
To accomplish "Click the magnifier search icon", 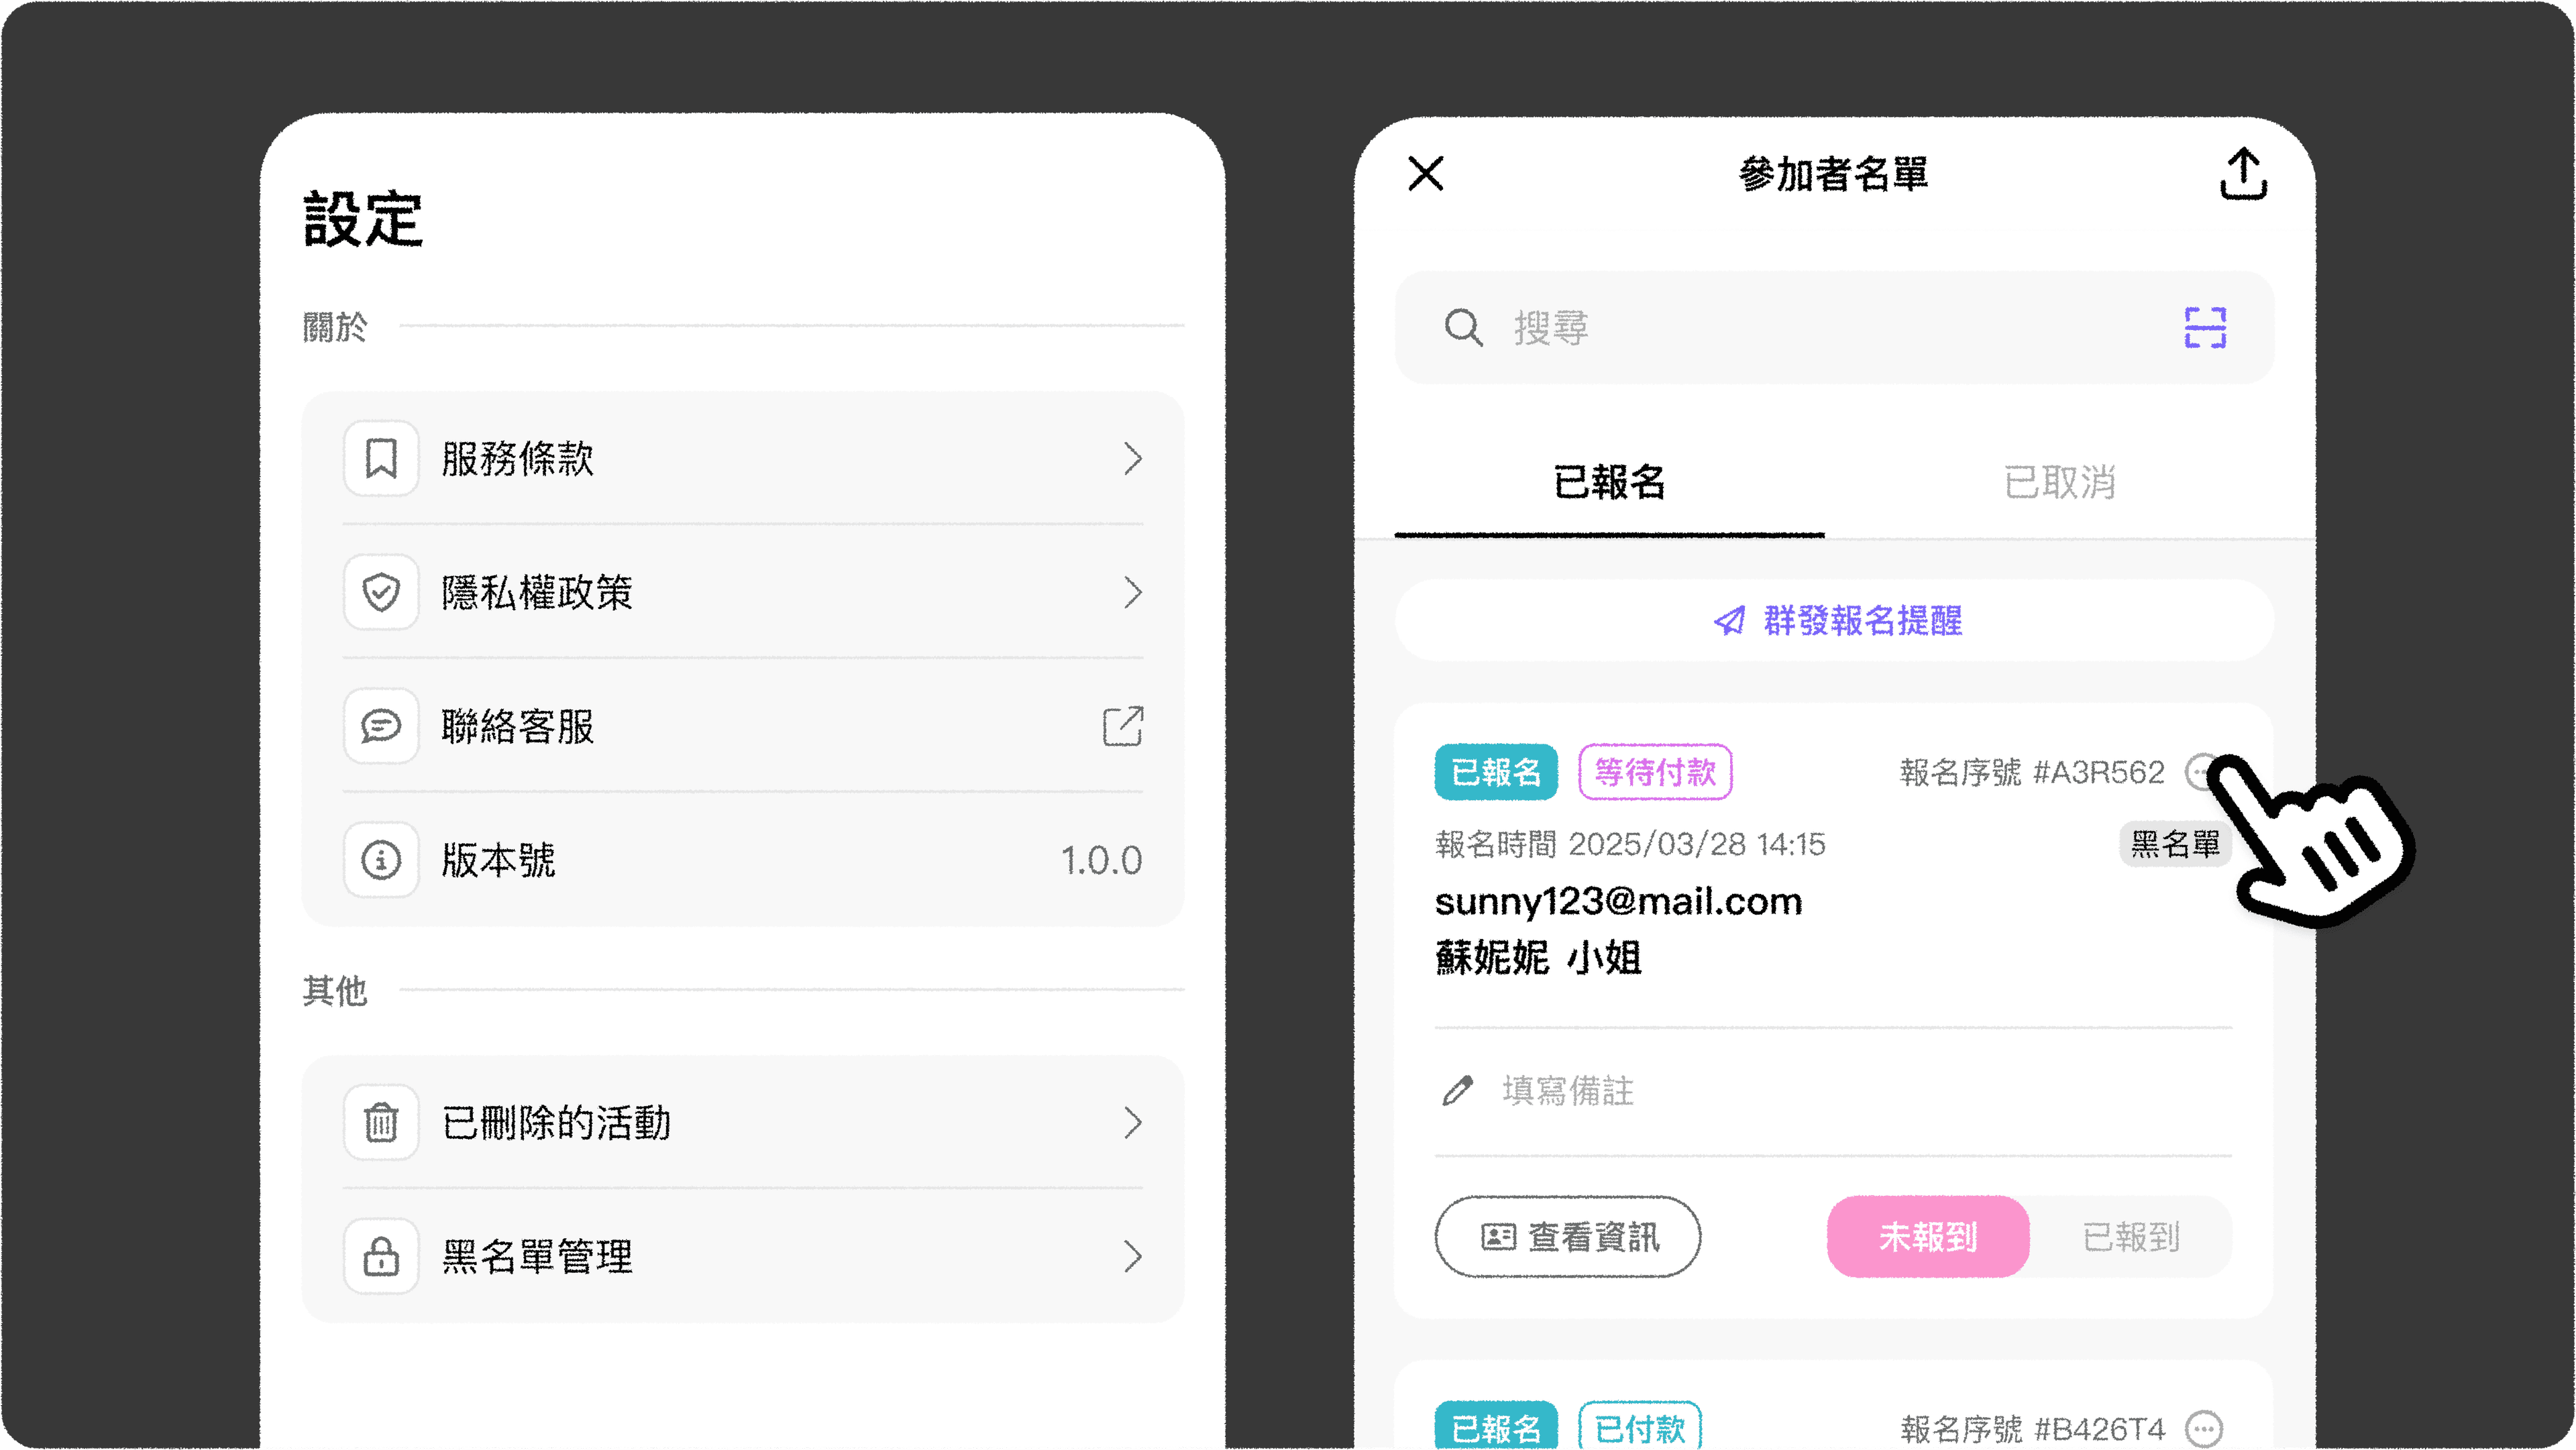I will coord(1463,327).
